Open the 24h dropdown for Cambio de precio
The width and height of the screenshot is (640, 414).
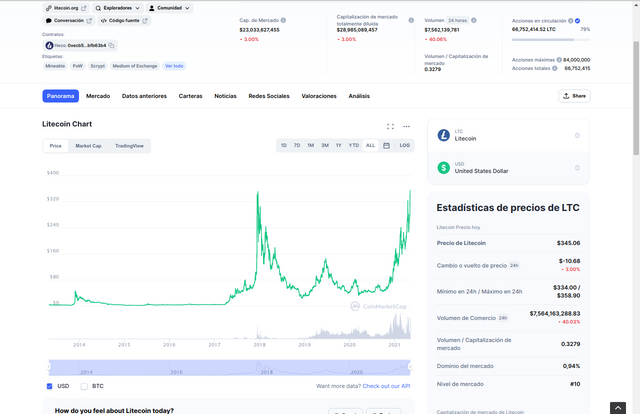pos(514,265)
